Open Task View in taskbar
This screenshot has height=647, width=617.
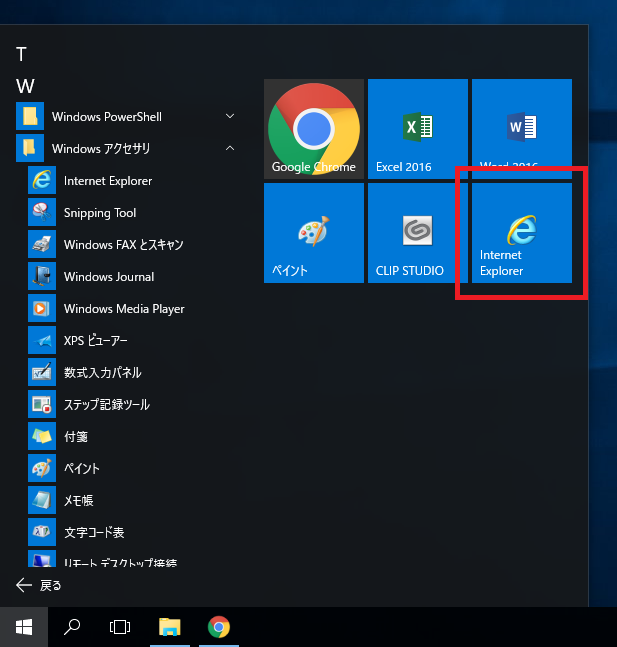pyautogui.click(x=120, y=627)
